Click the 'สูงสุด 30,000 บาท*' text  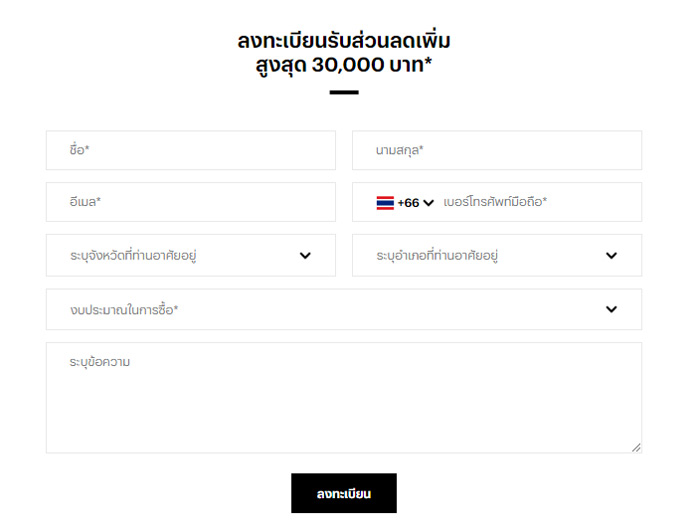click(x=343, y=67)
